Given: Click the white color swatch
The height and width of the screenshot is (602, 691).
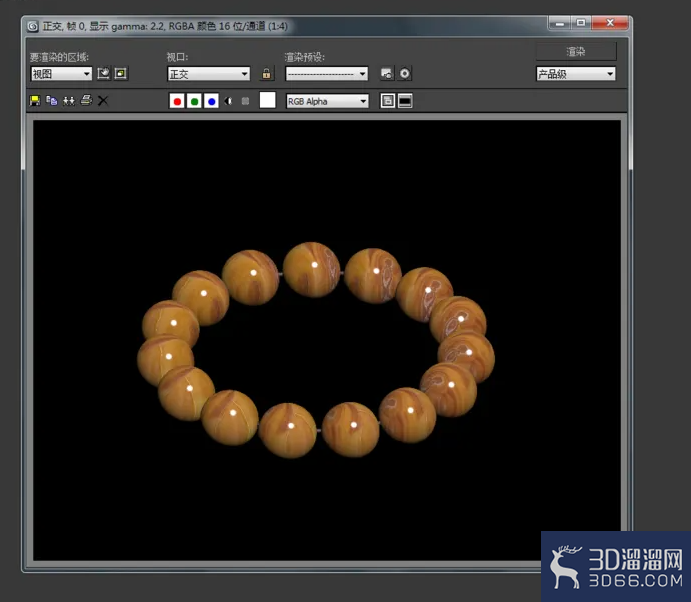Looking at the screenshot, I should tap(267, 100).
